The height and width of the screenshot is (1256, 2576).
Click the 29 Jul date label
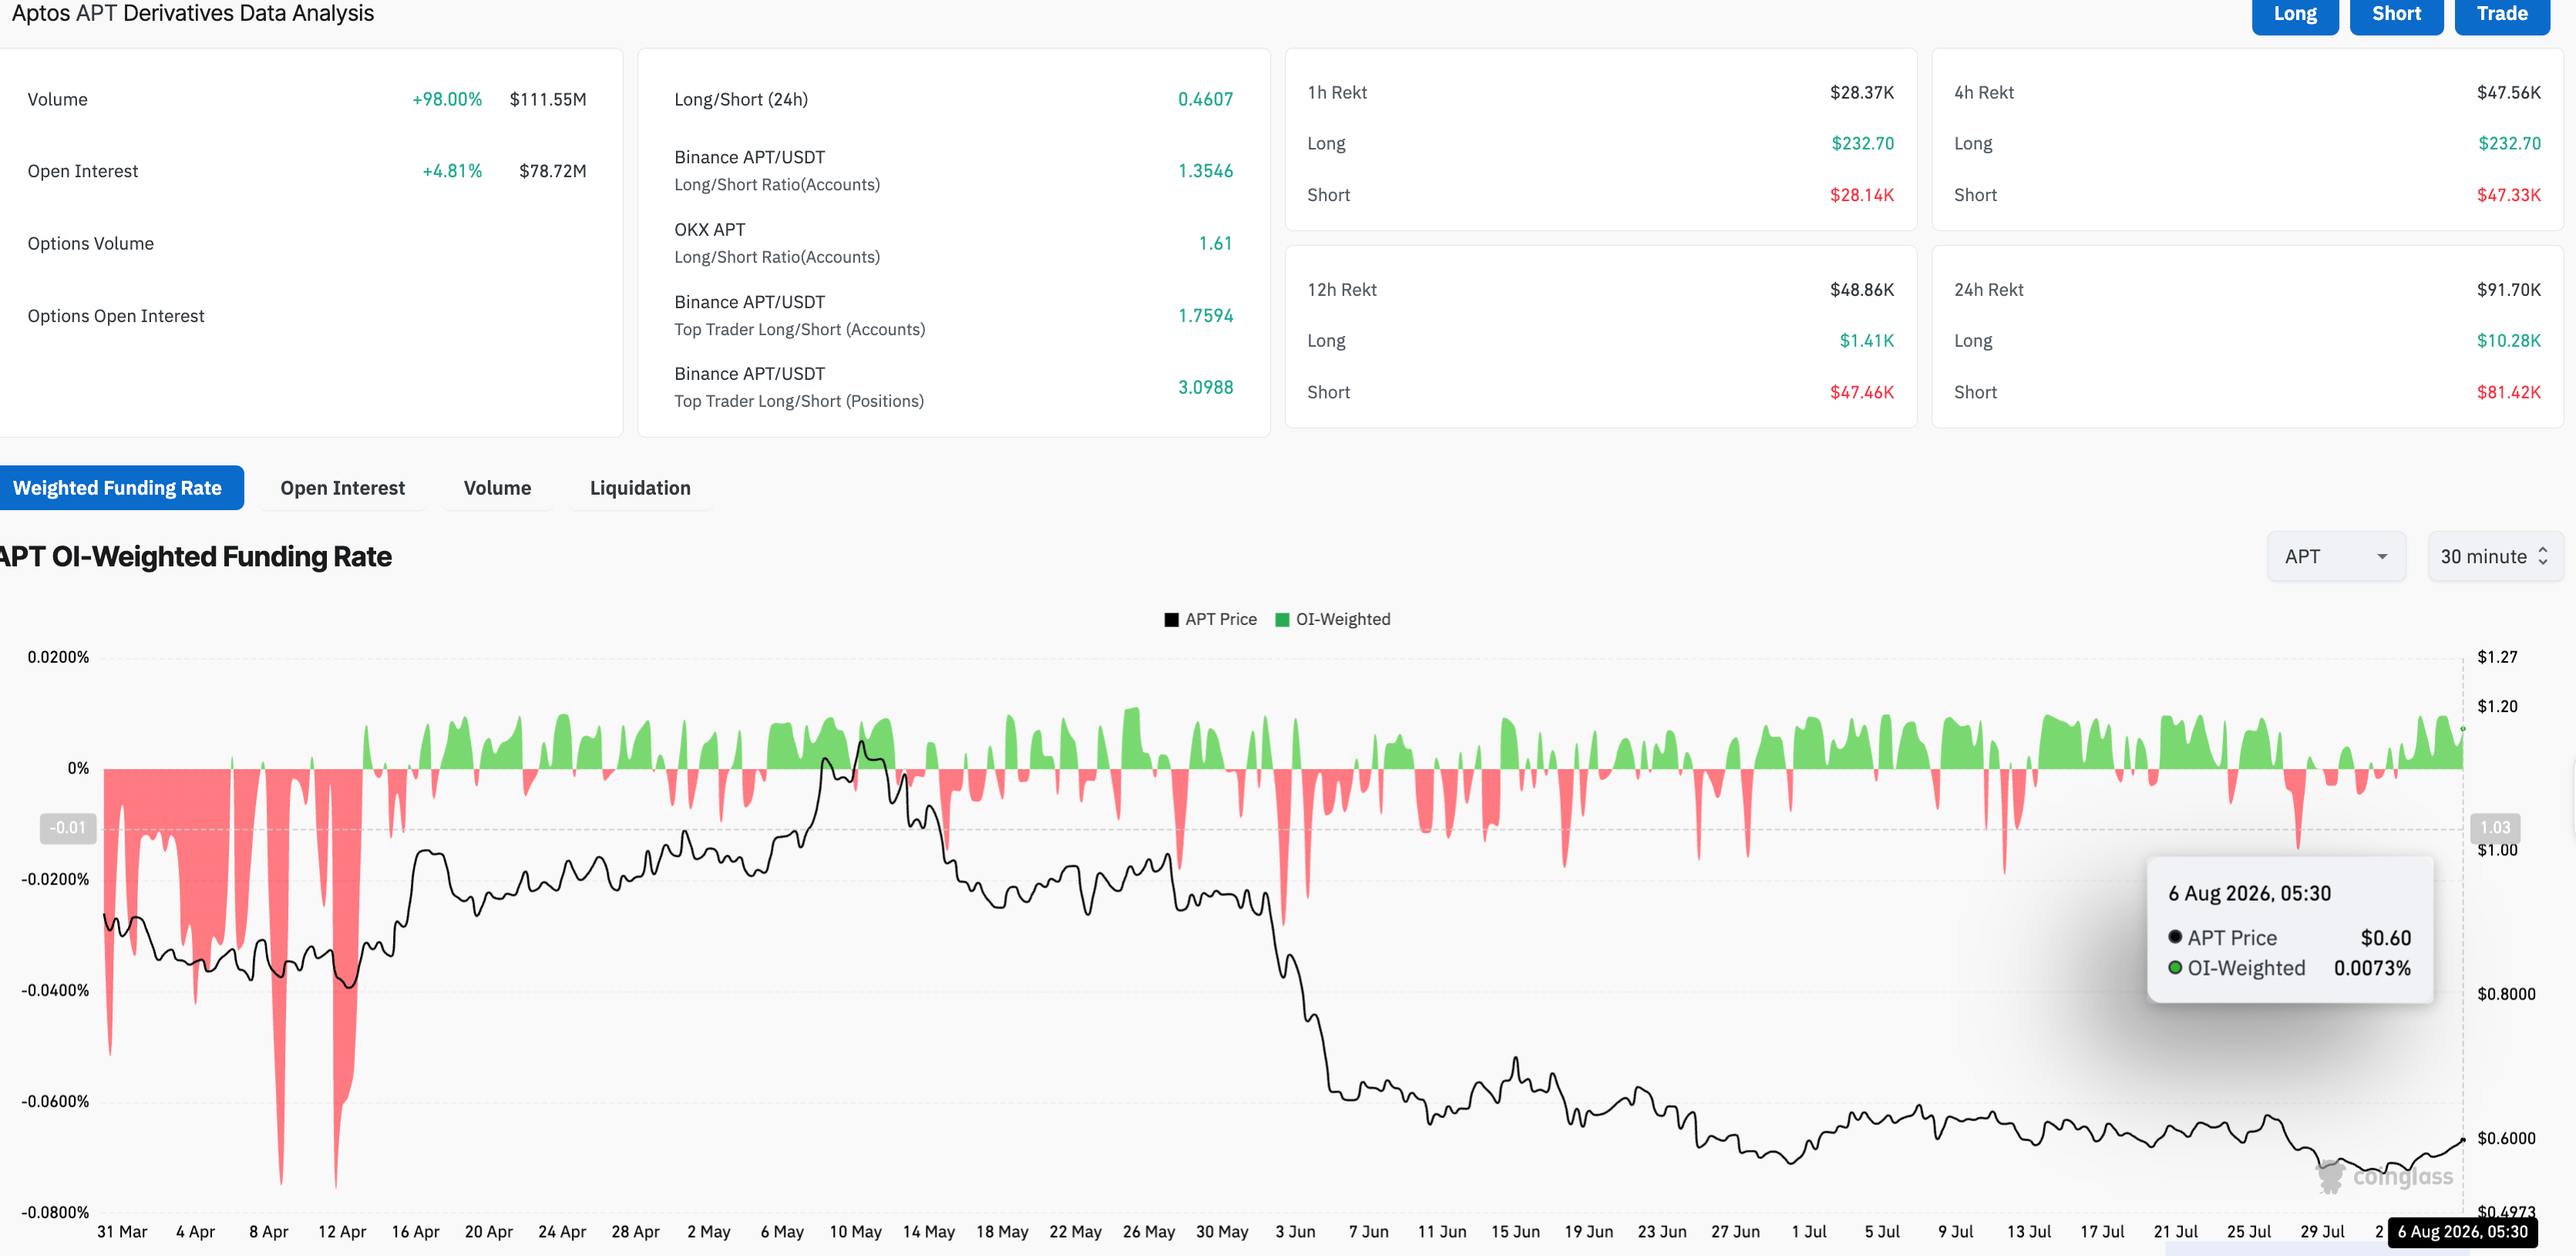2322,1232
